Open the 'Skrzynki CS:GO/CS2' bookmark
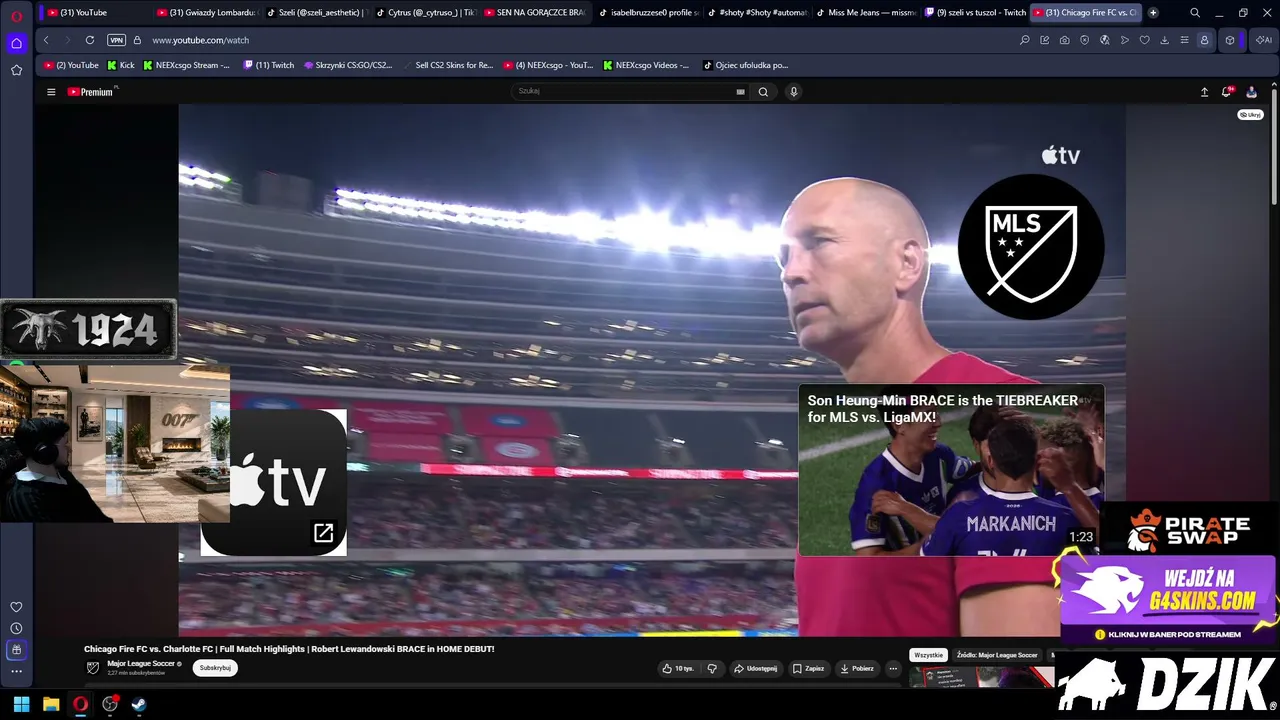Image resolution: width=1280 pixels, height=720 pixels. point(347,65)
